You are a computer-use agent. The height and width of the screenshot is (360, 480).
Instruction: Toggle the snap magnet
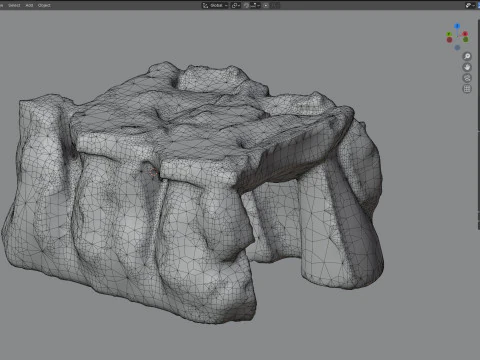[246, 5]
